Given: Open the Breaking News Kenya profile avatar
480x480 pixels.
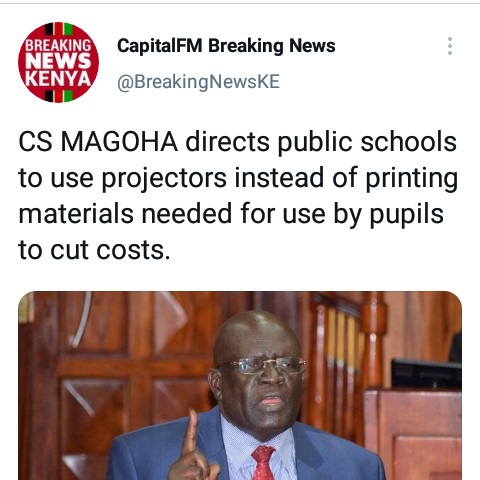Looking at the screenshot, I should (x=59, y=62).
